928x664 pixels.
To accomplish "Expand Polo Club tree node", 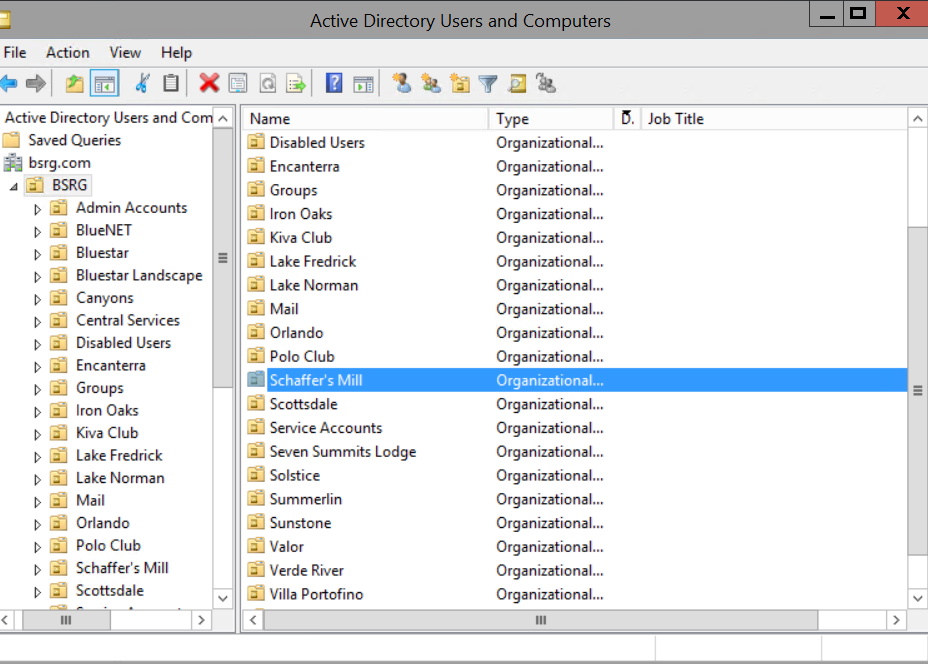I will [37, 546].
